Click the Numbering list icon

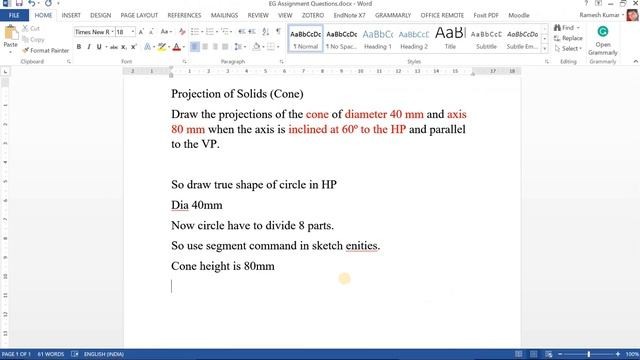pos(210,32)
